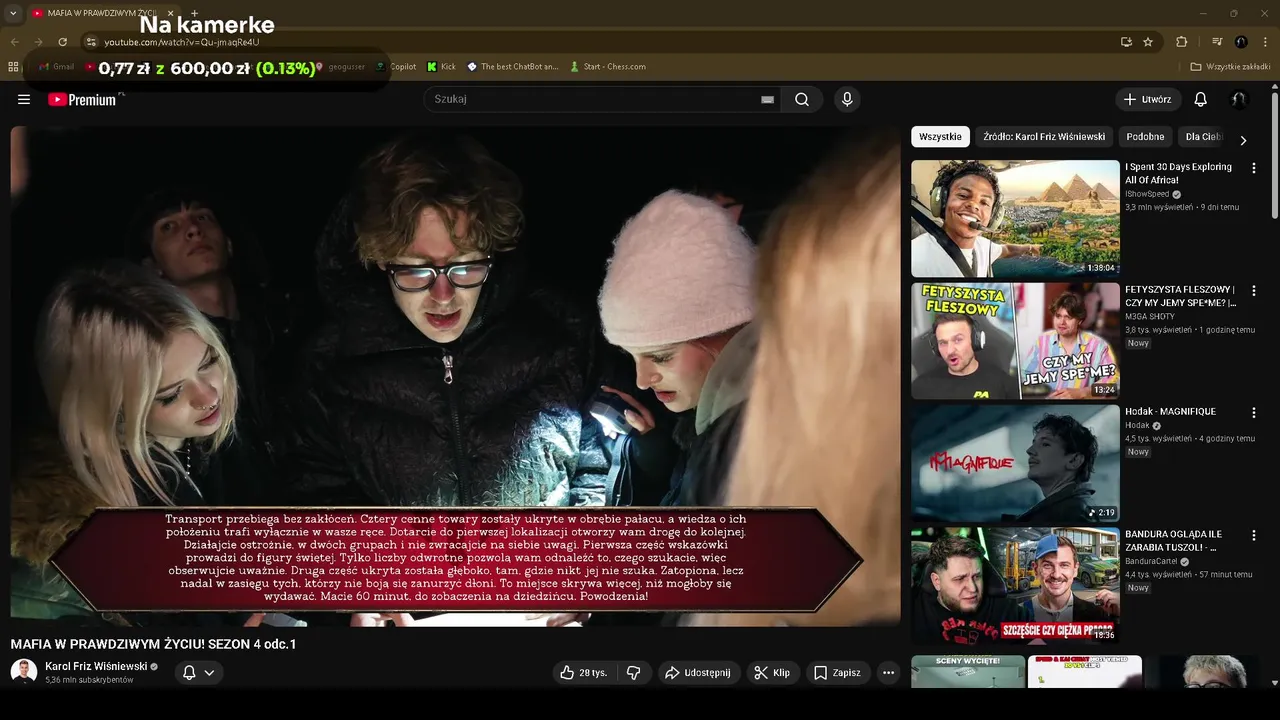Click the youtube.com address bar URL
The width and height of the screenshot is (1280, 720).
pos(182,42)
